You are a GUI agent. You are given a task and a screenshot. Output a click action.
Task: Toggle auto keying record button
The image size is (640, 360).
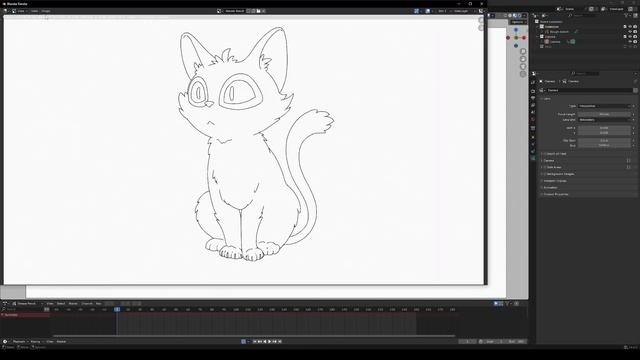[243, 342]
